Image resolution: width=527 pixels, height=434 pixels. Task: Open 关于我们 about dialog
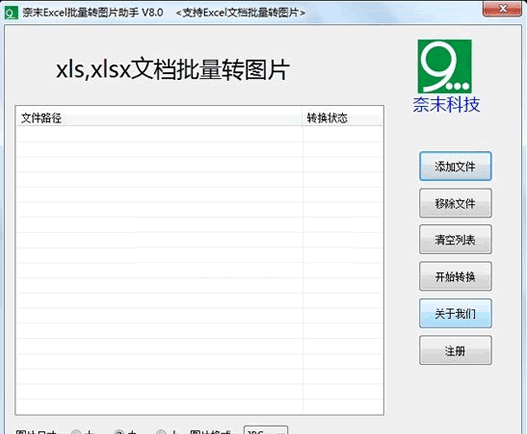(x=455, y=313)
